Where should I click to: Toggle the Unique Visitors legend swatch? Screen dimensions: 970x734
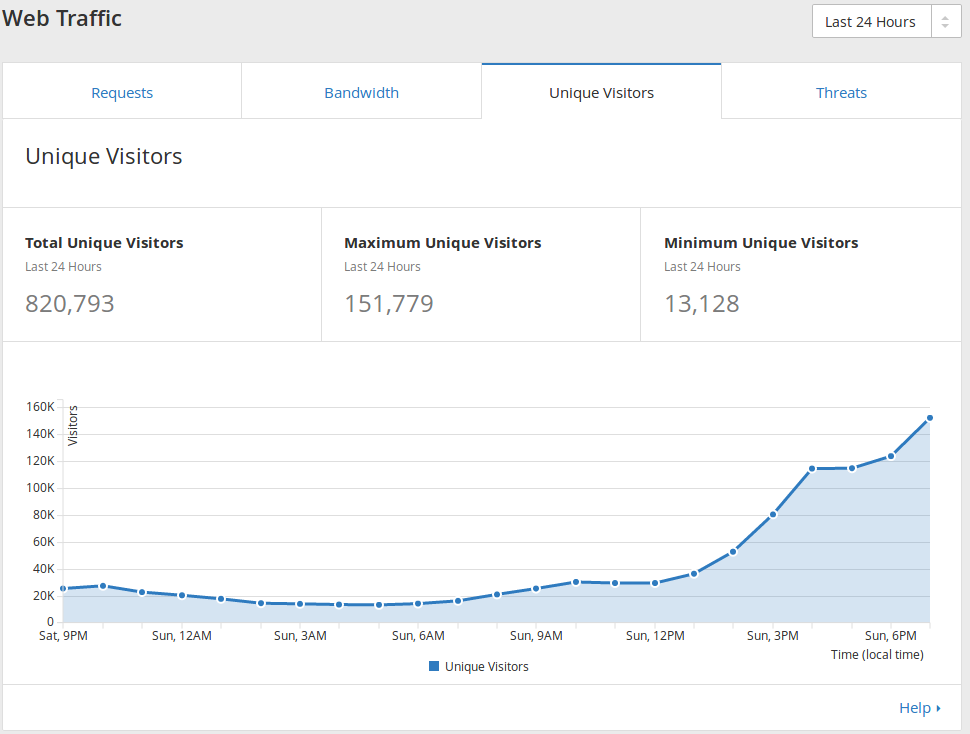434,666
